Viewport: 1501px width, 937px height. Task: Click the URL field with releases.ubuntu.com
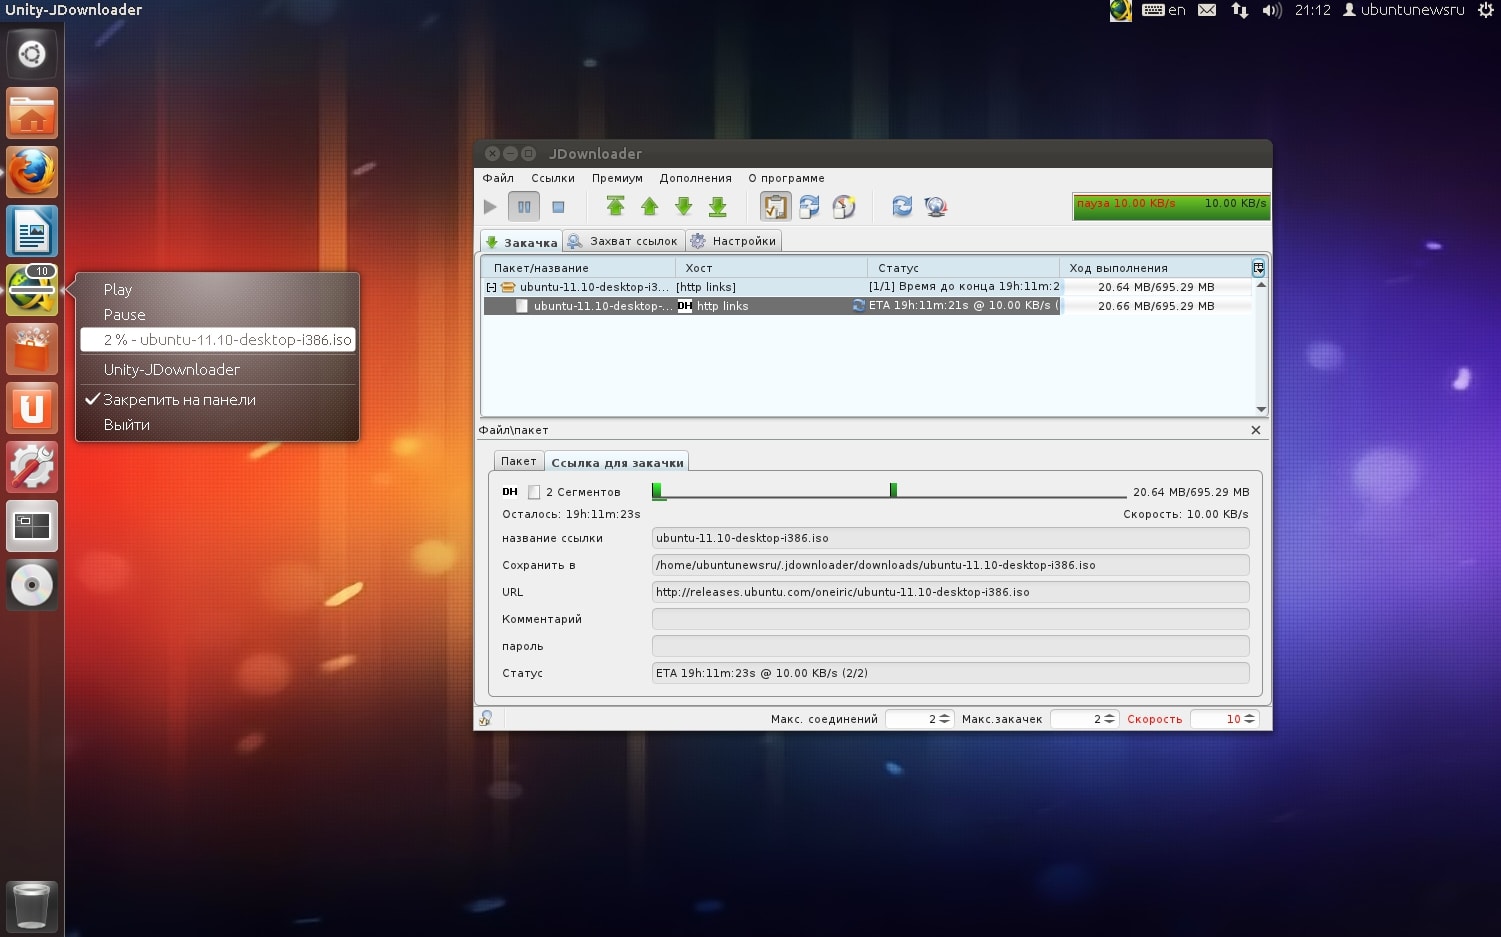[950, 592]
